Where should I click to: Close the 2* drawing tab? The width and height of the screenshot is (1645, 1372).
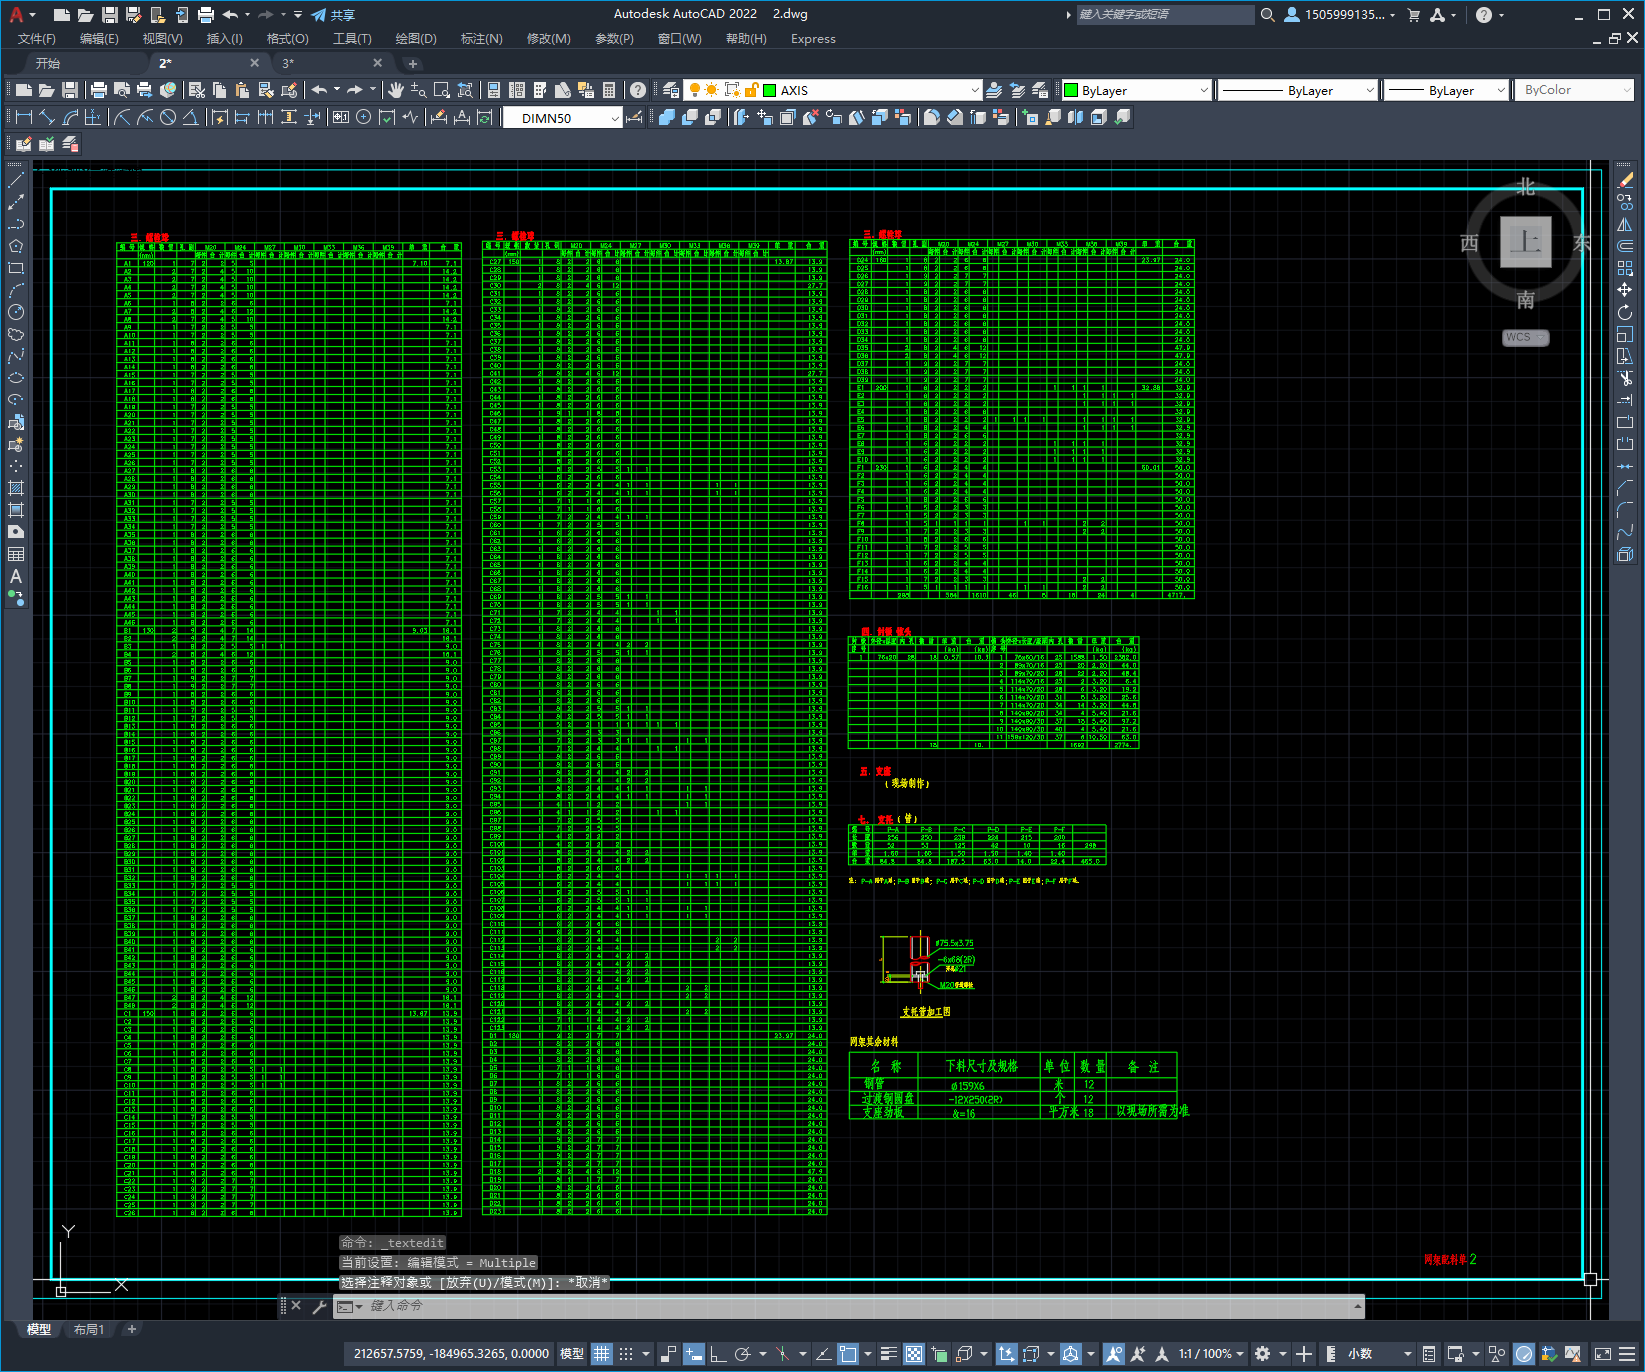click(254, 63)
